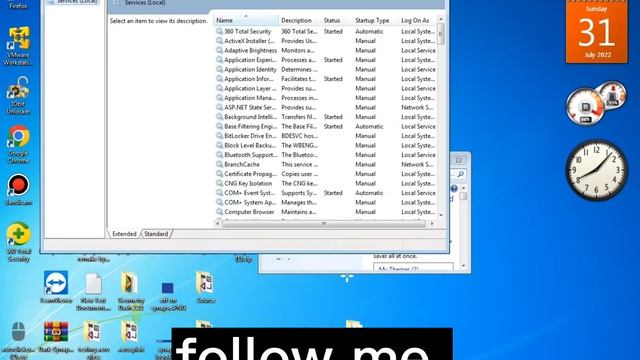
Task: Select the Application Infor... service row
Action: tap(325, 79)
